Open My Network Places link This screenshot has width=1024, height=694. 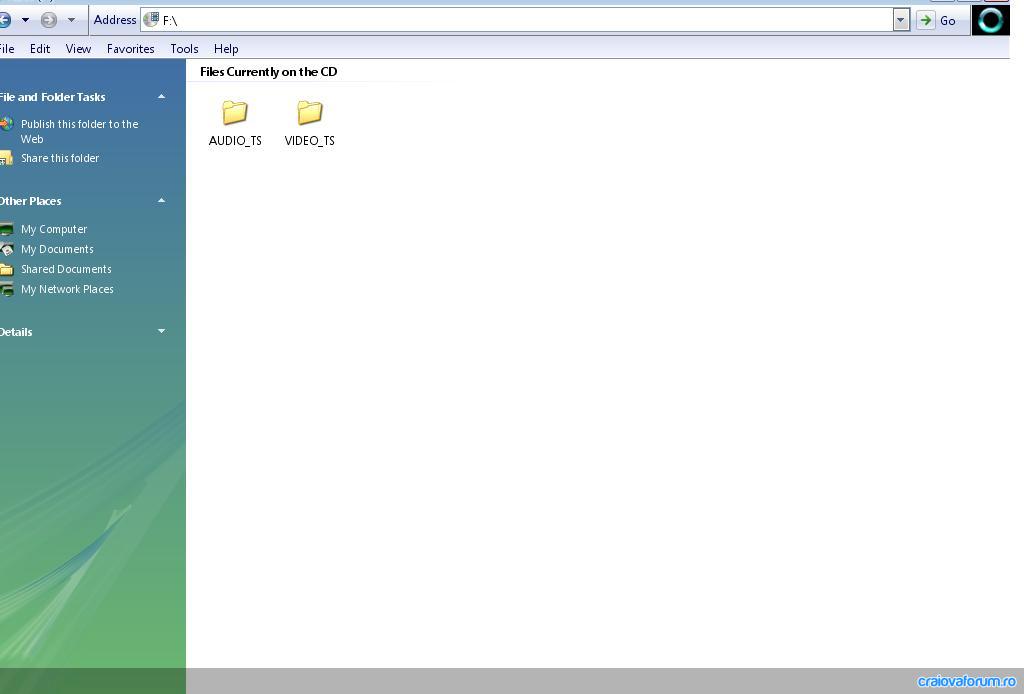(67, 289)
